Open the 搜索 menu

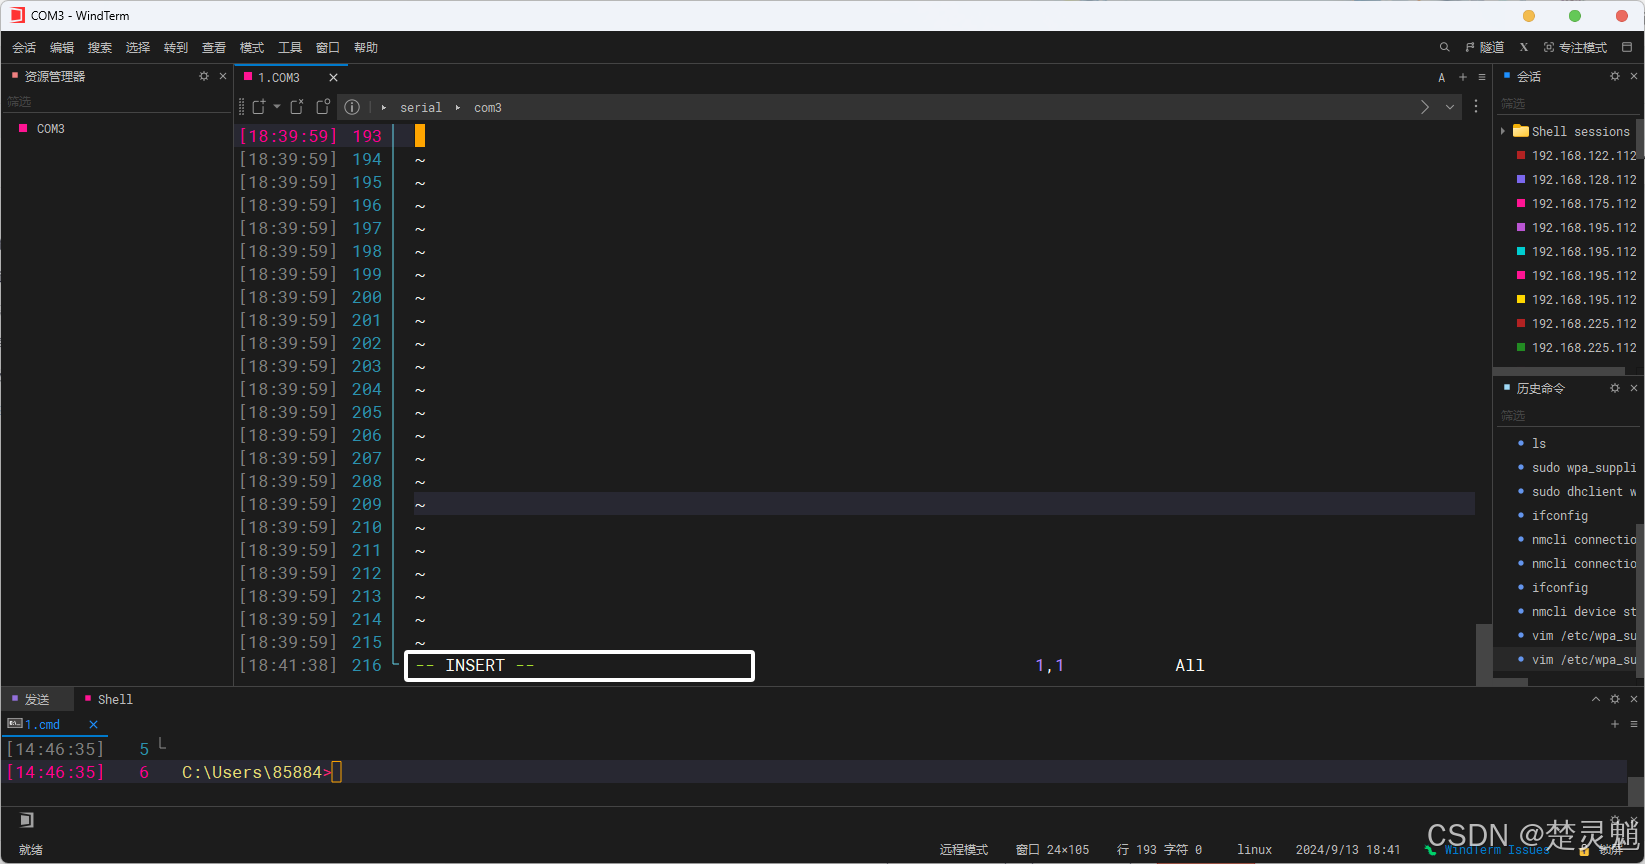(100, 47)
